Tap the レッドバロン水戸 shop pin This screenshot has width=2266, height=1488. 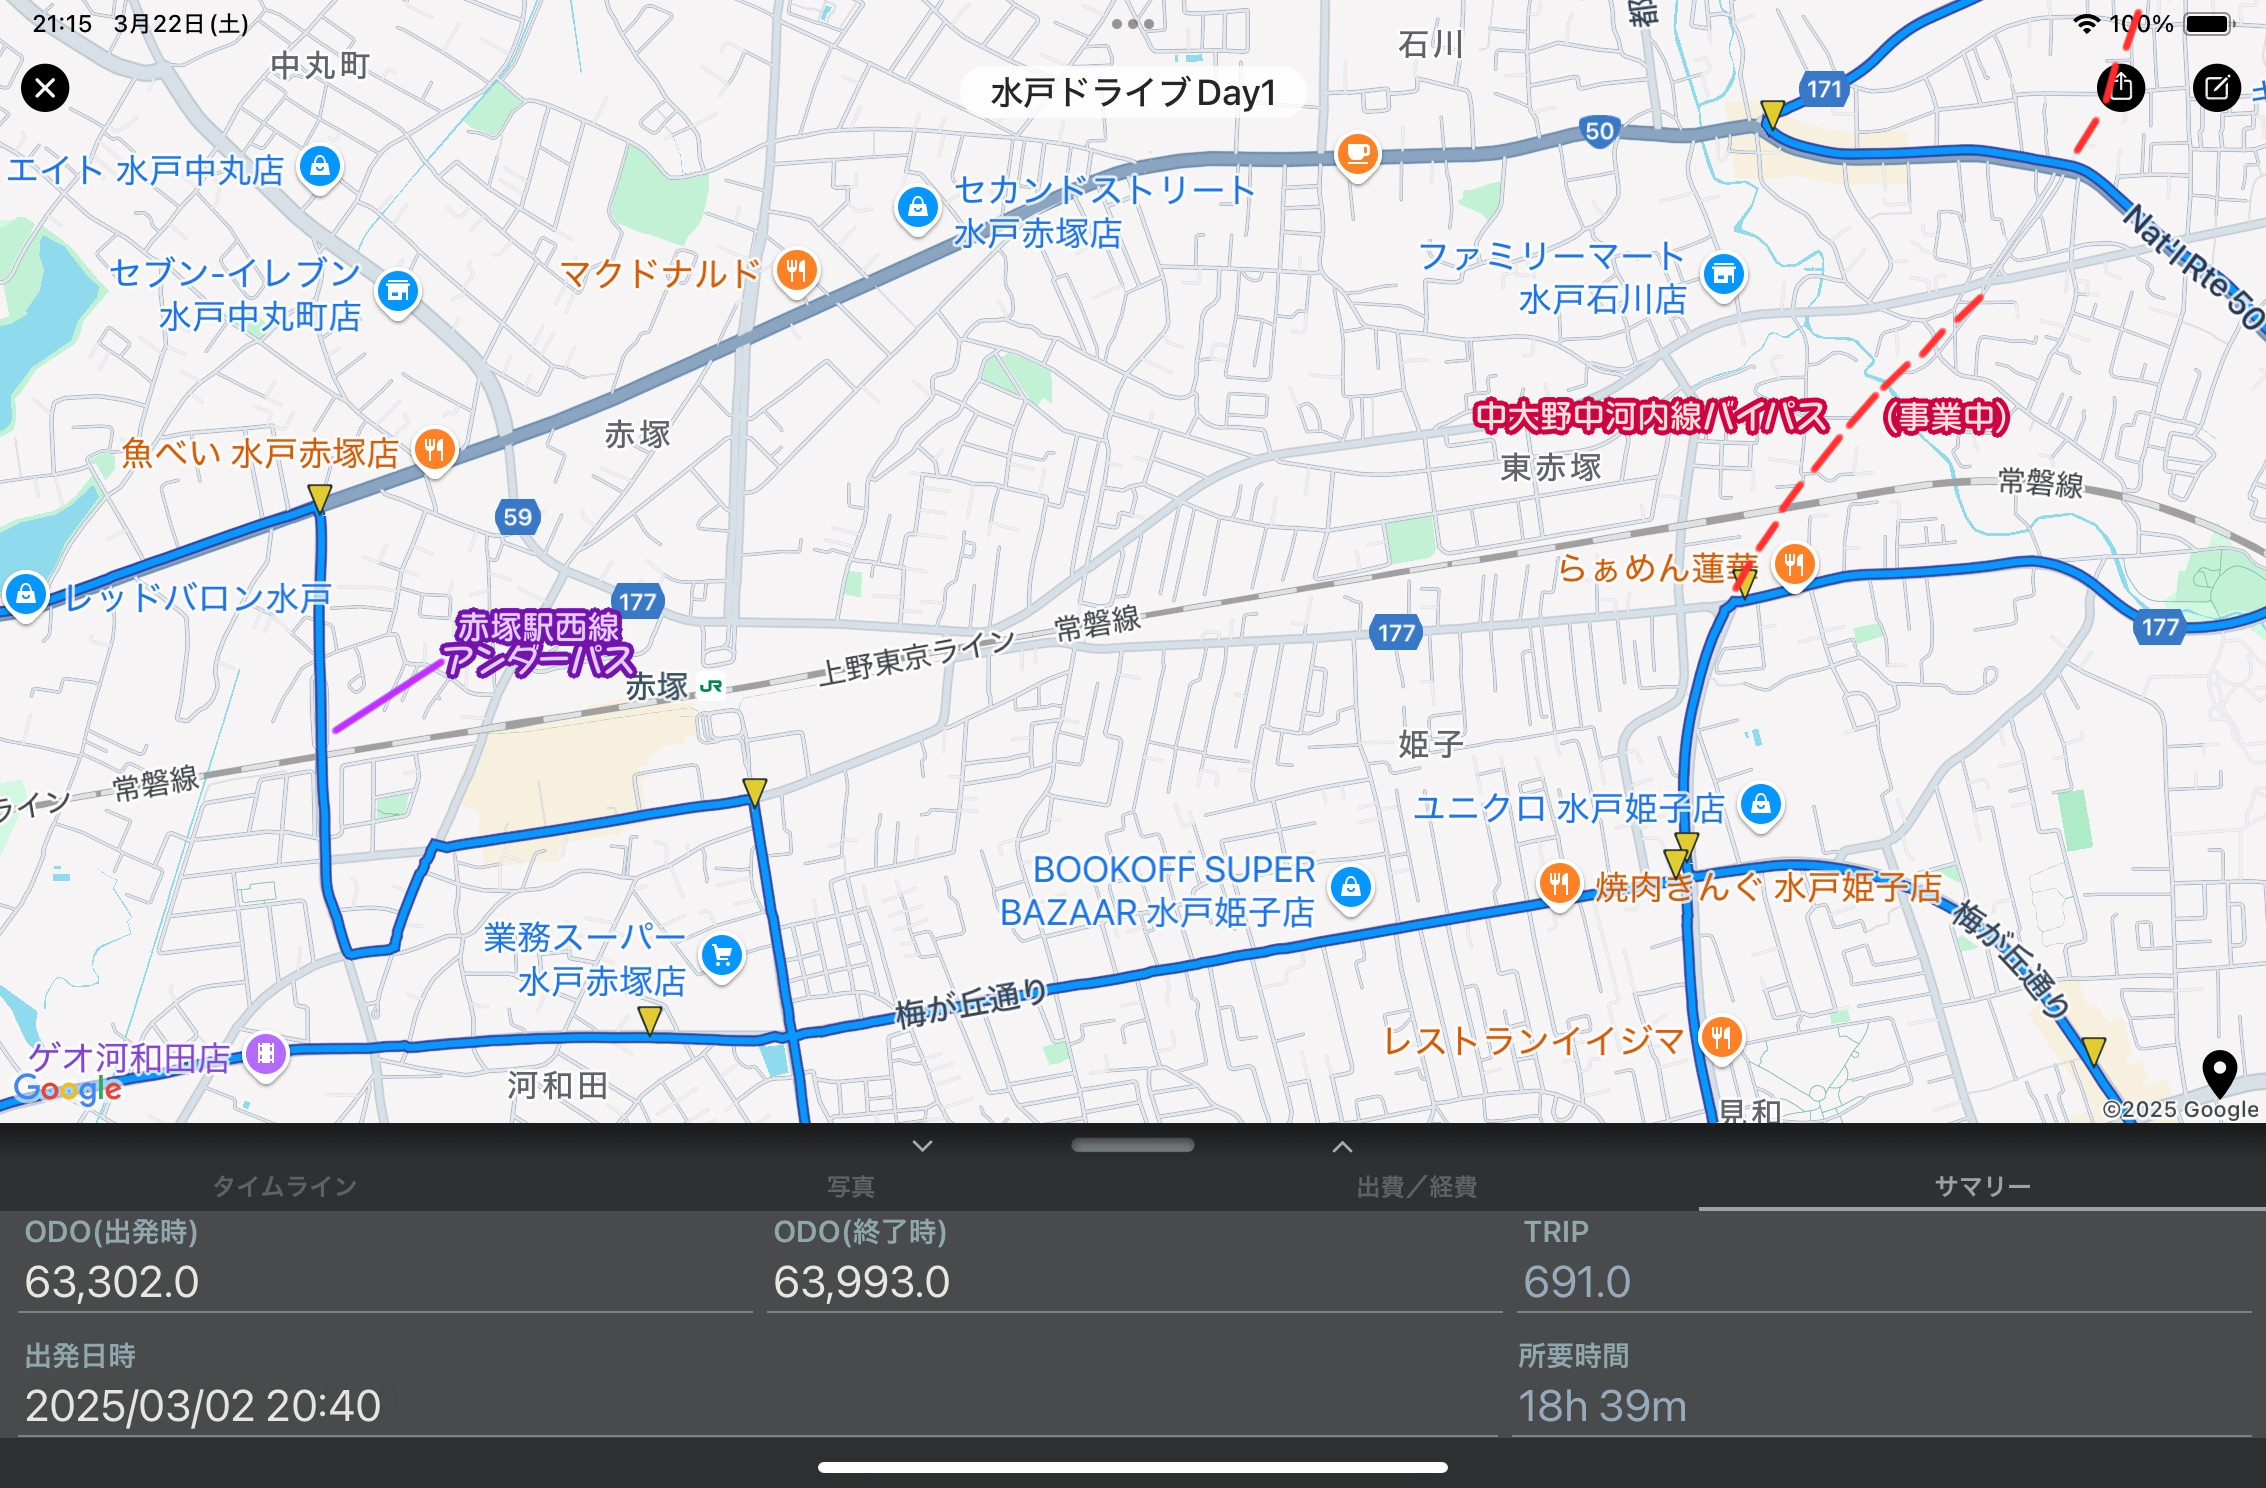tap(26, 595)
